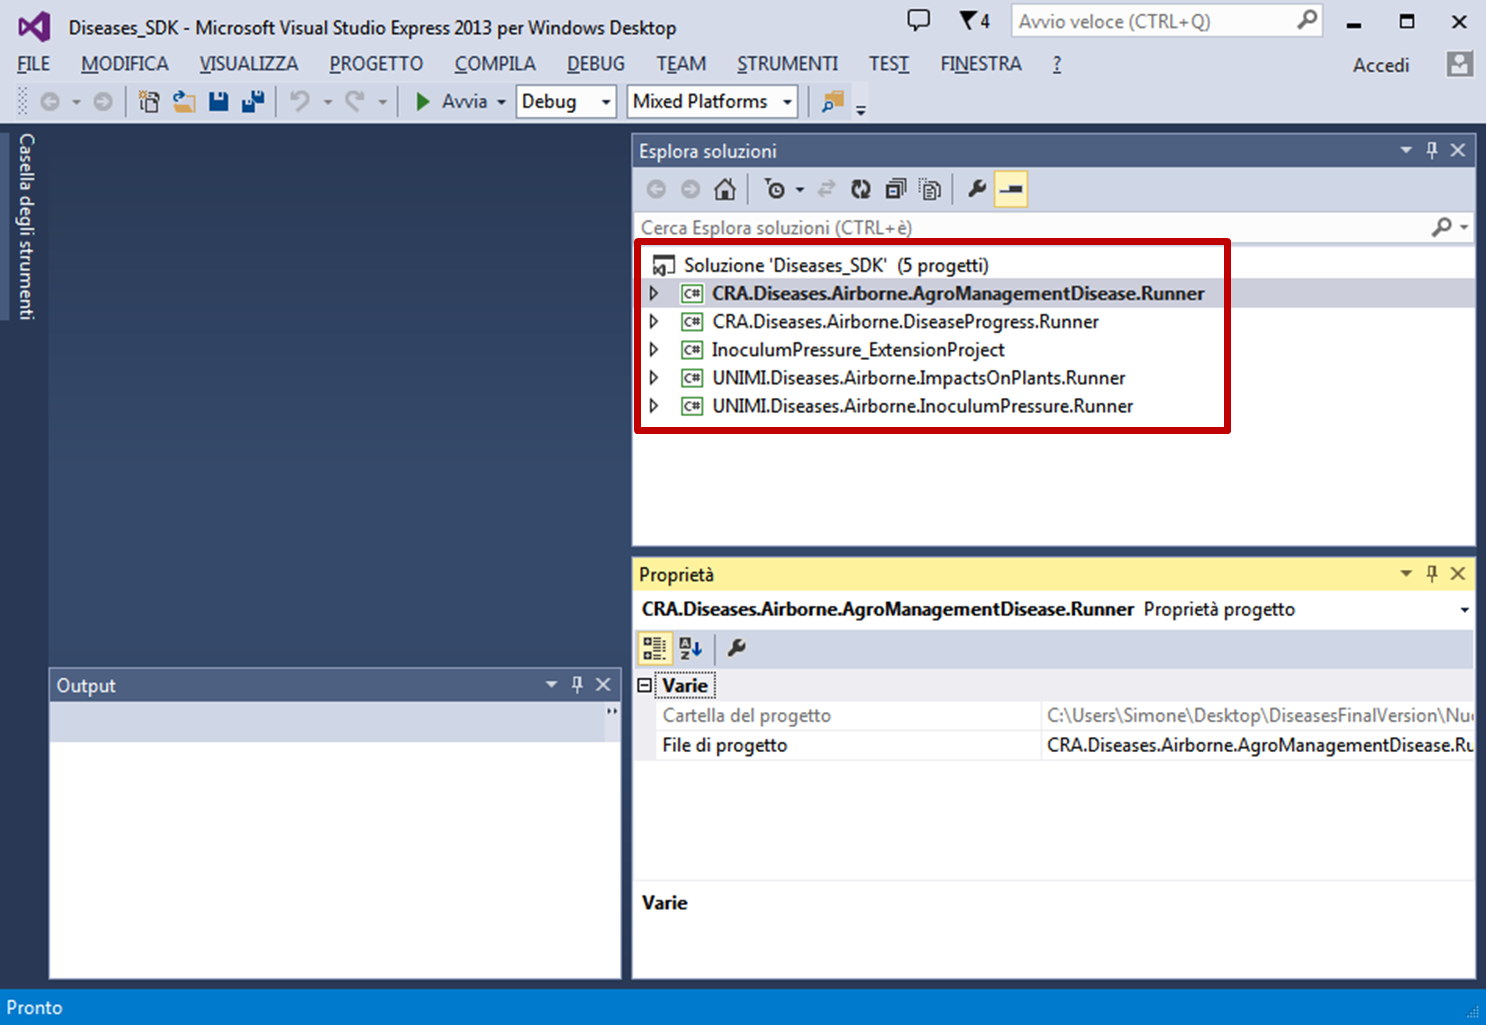This screenshot has width=1486, height=1025.
Task: Open the Proprietà object selector dropdown
Action: click(x=1464, y=609)
